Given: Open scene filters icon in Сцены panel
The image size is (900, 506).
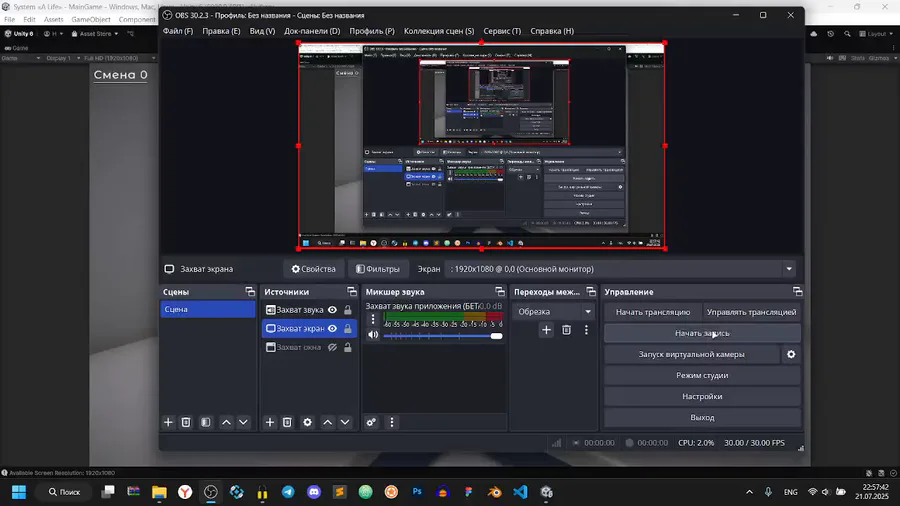Looking at the screenshot, I should click(x=205, y=422).
